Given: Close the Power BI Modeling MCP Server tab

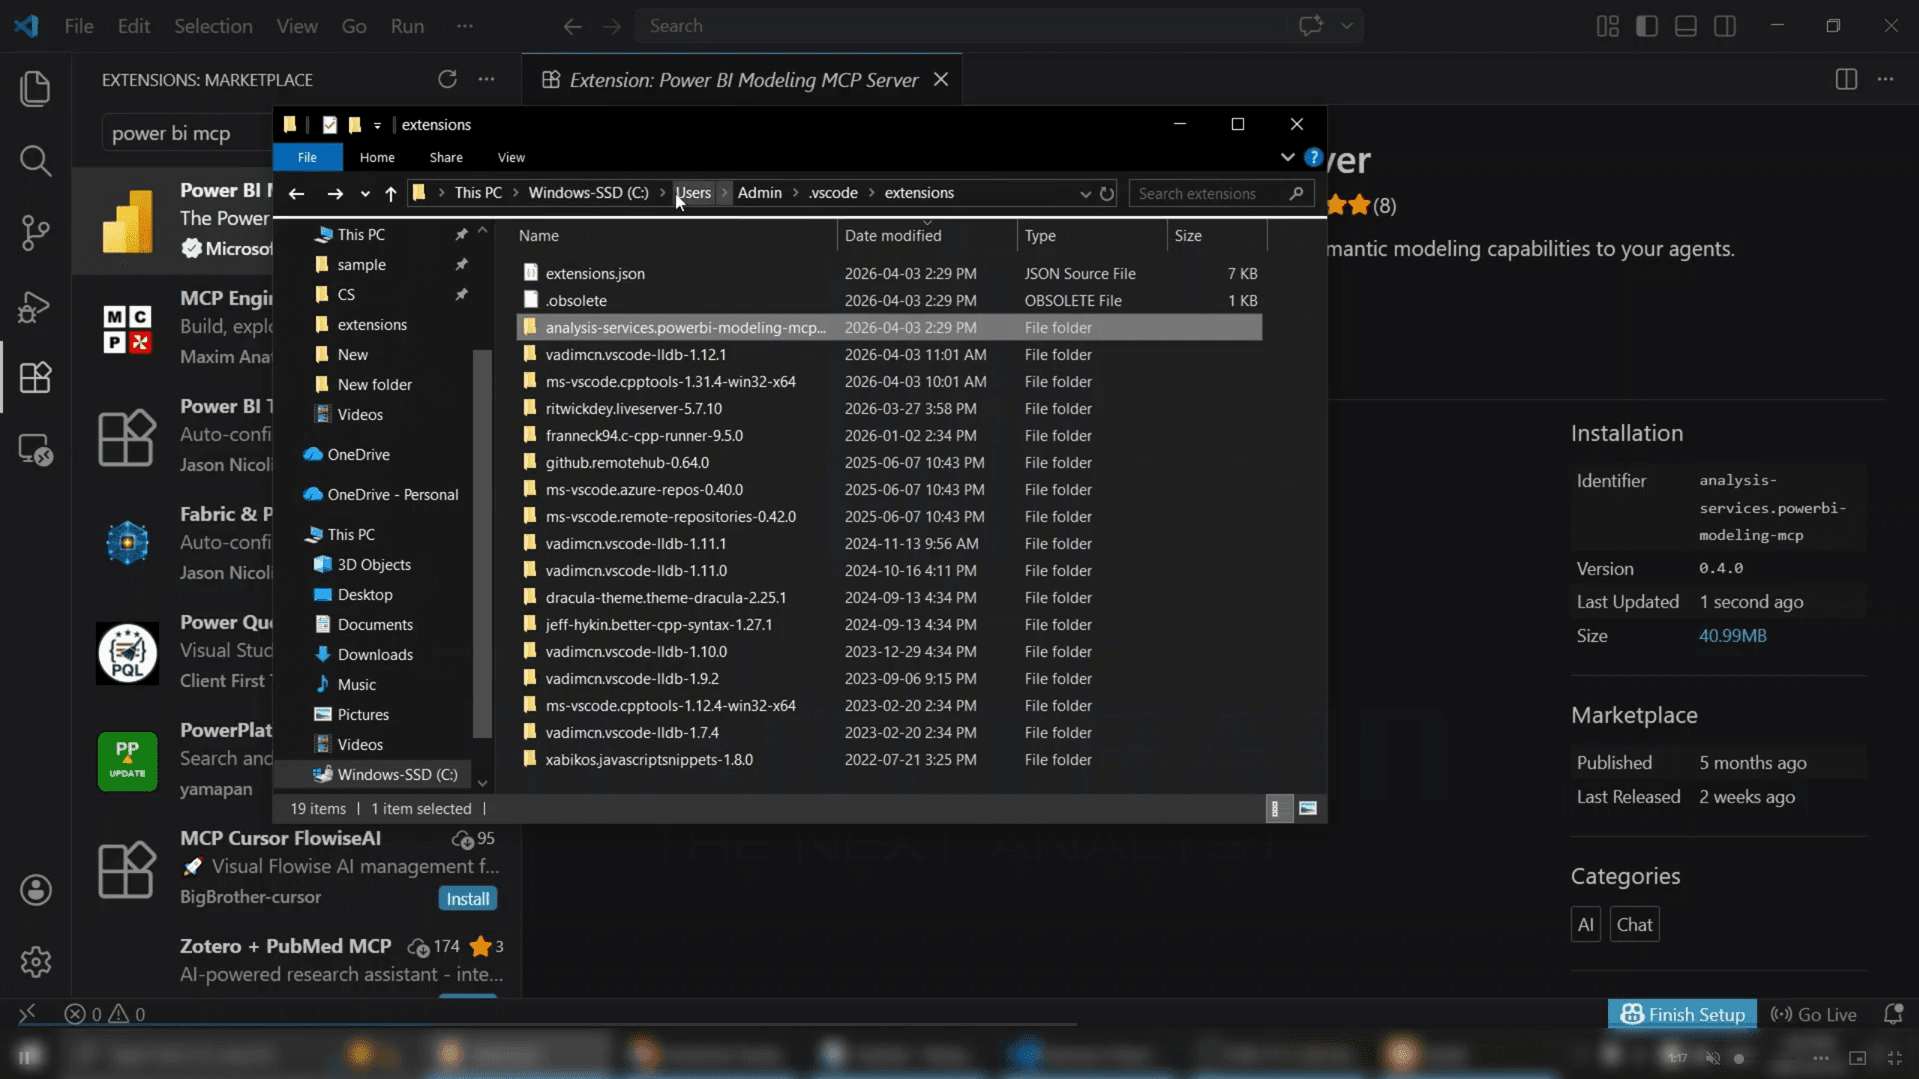Looking at the screenshot, I should point(941,79).
